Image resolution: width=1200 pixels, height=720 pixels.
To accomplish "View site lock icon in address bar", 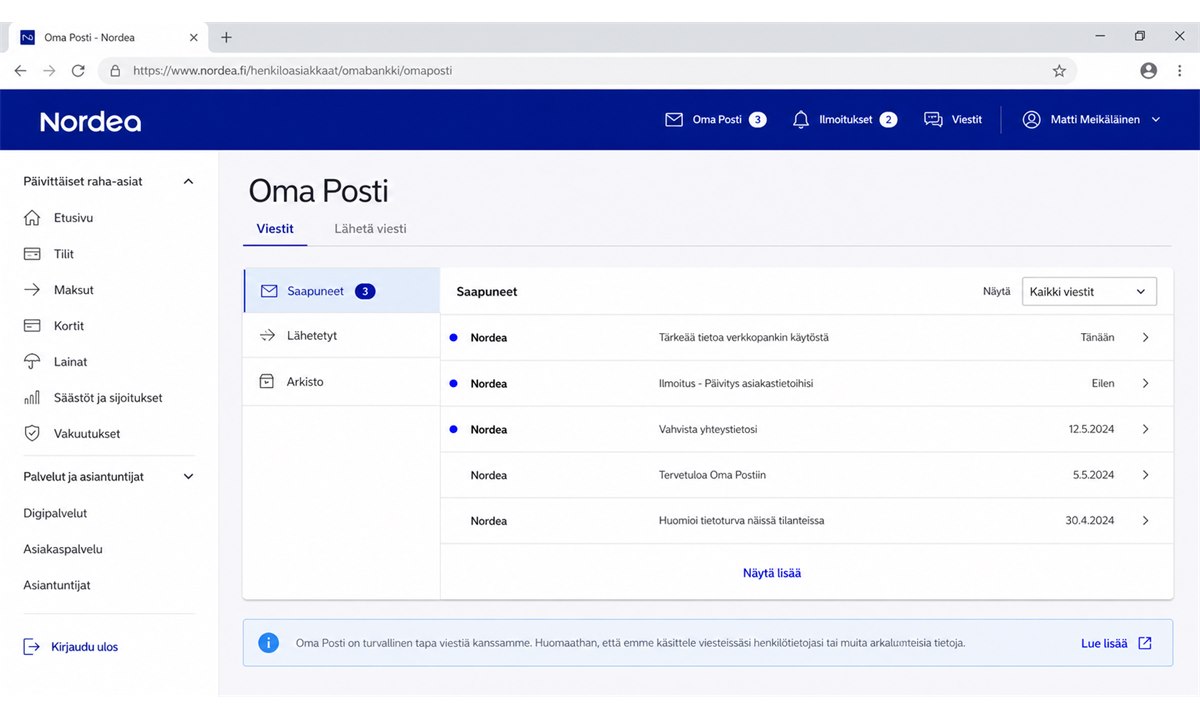I will (115, 71).
